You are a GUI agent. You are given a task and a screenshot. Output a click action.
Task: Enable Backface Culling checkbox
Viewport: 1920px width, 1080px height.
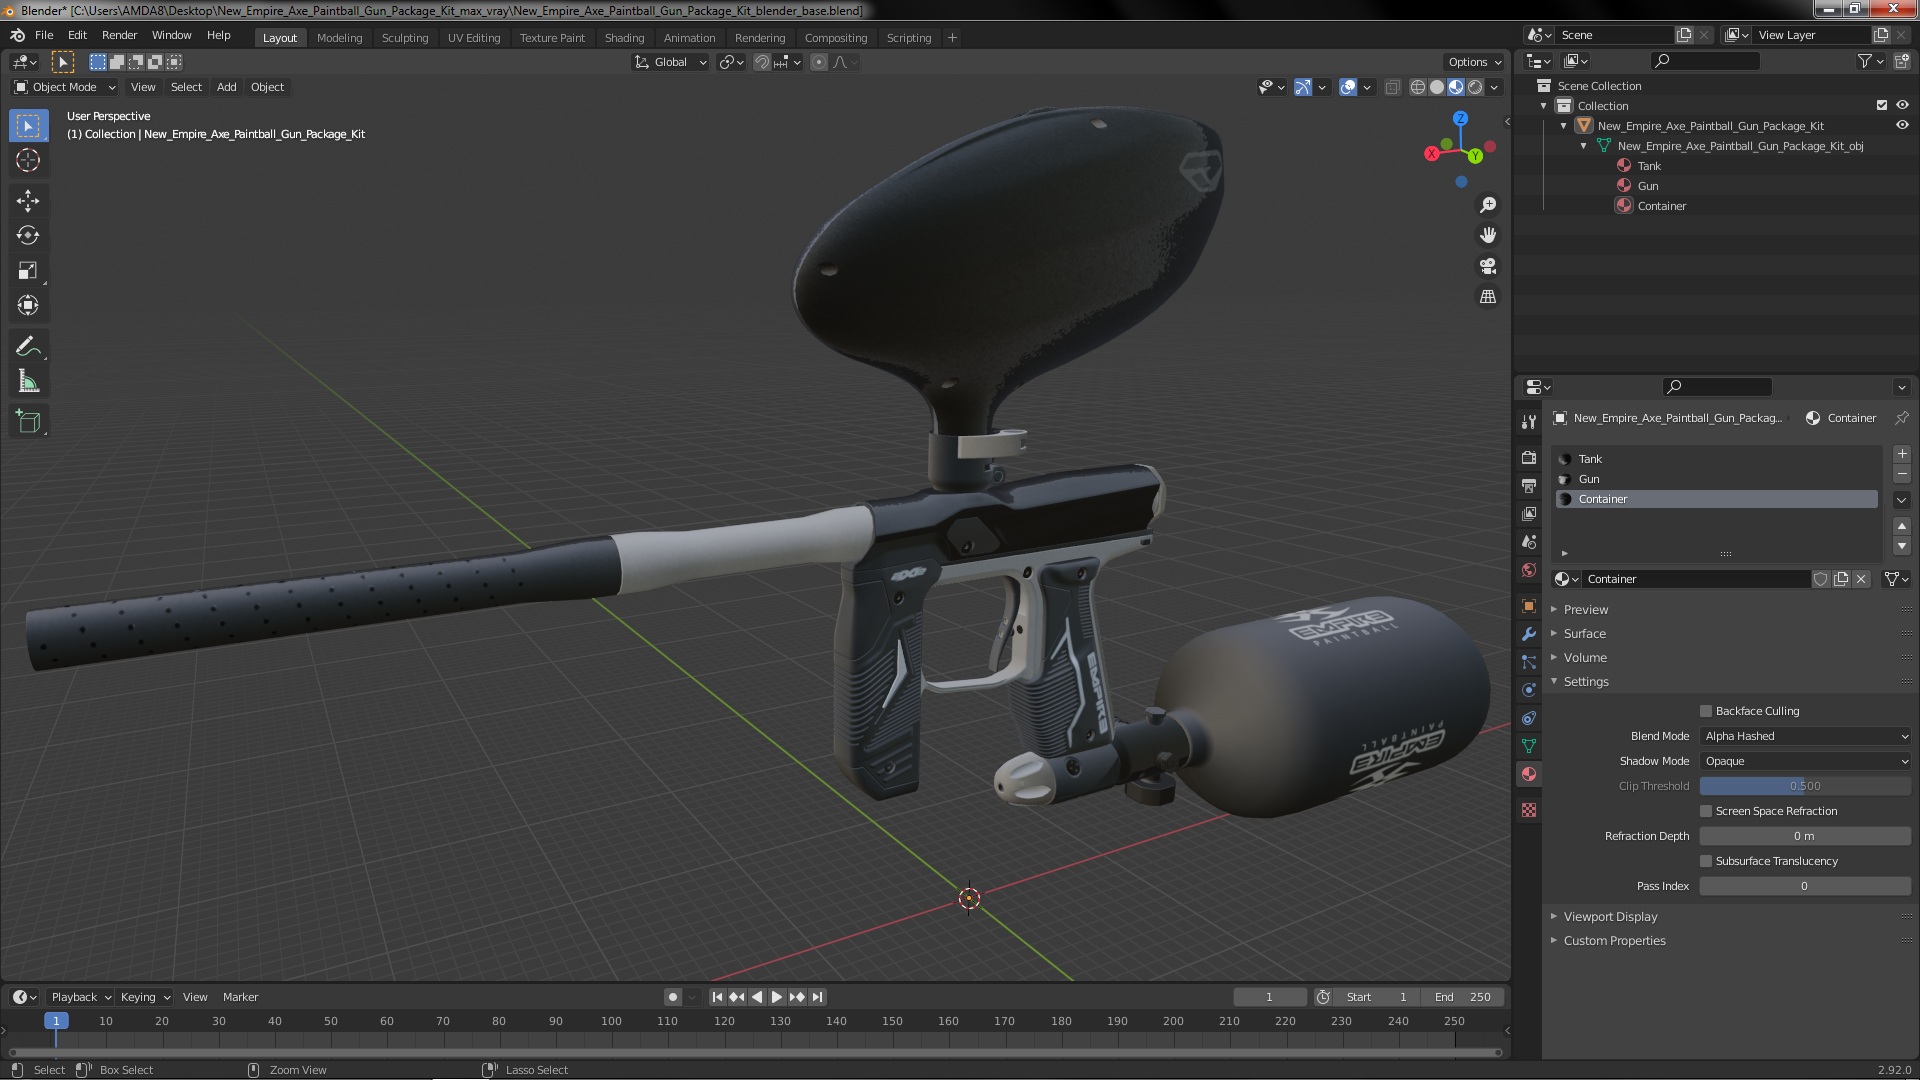coord(1706,711)
